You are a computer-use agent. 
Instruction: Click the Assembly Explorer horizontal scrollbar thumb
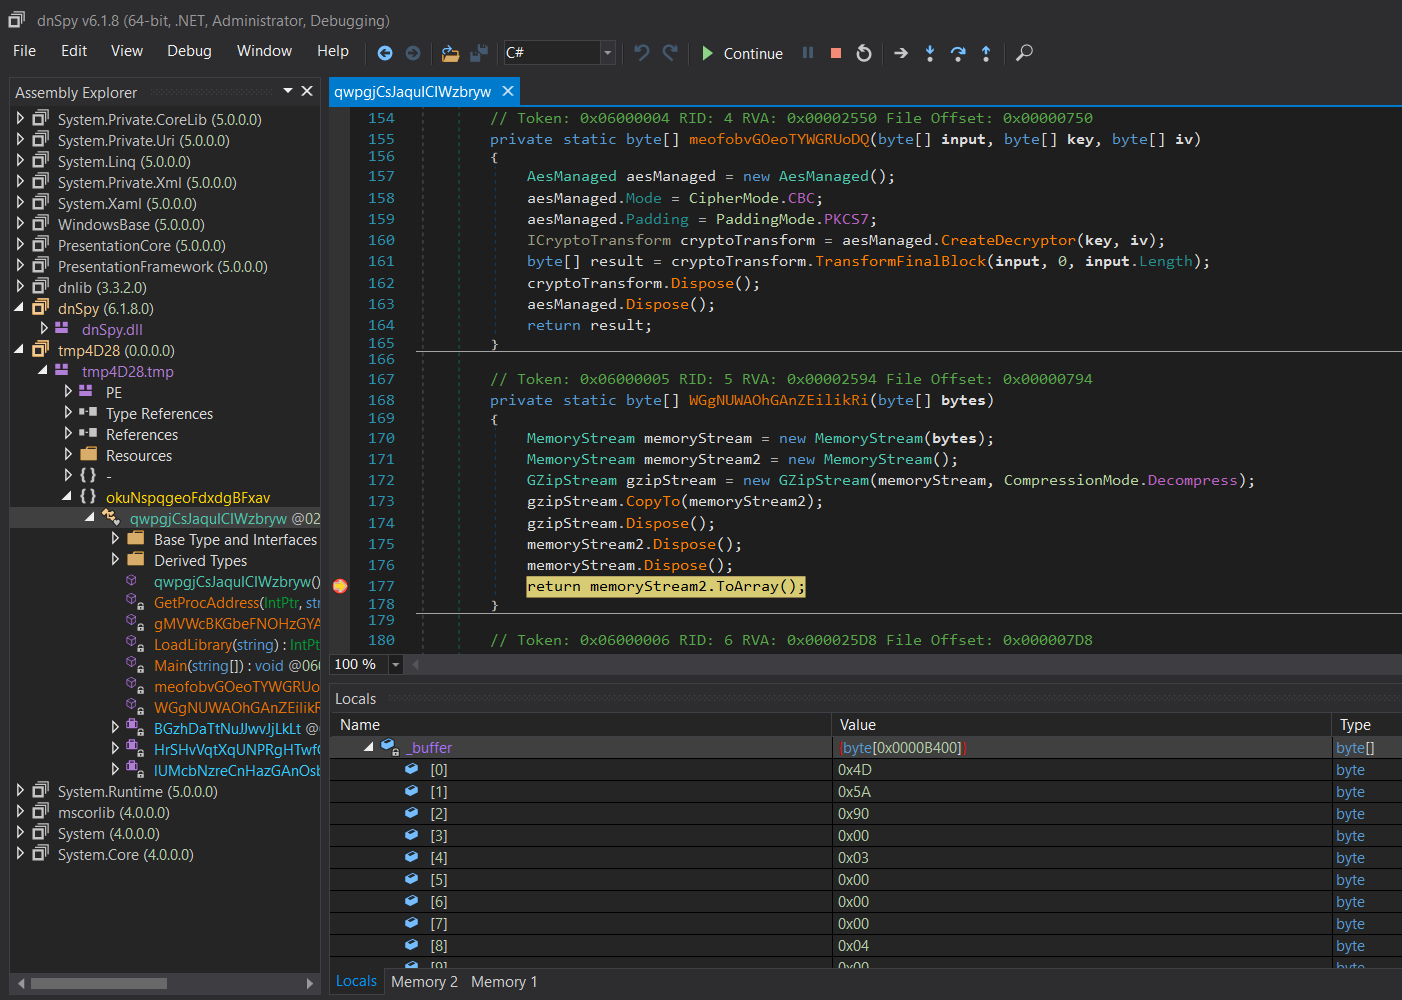[98, 984]
